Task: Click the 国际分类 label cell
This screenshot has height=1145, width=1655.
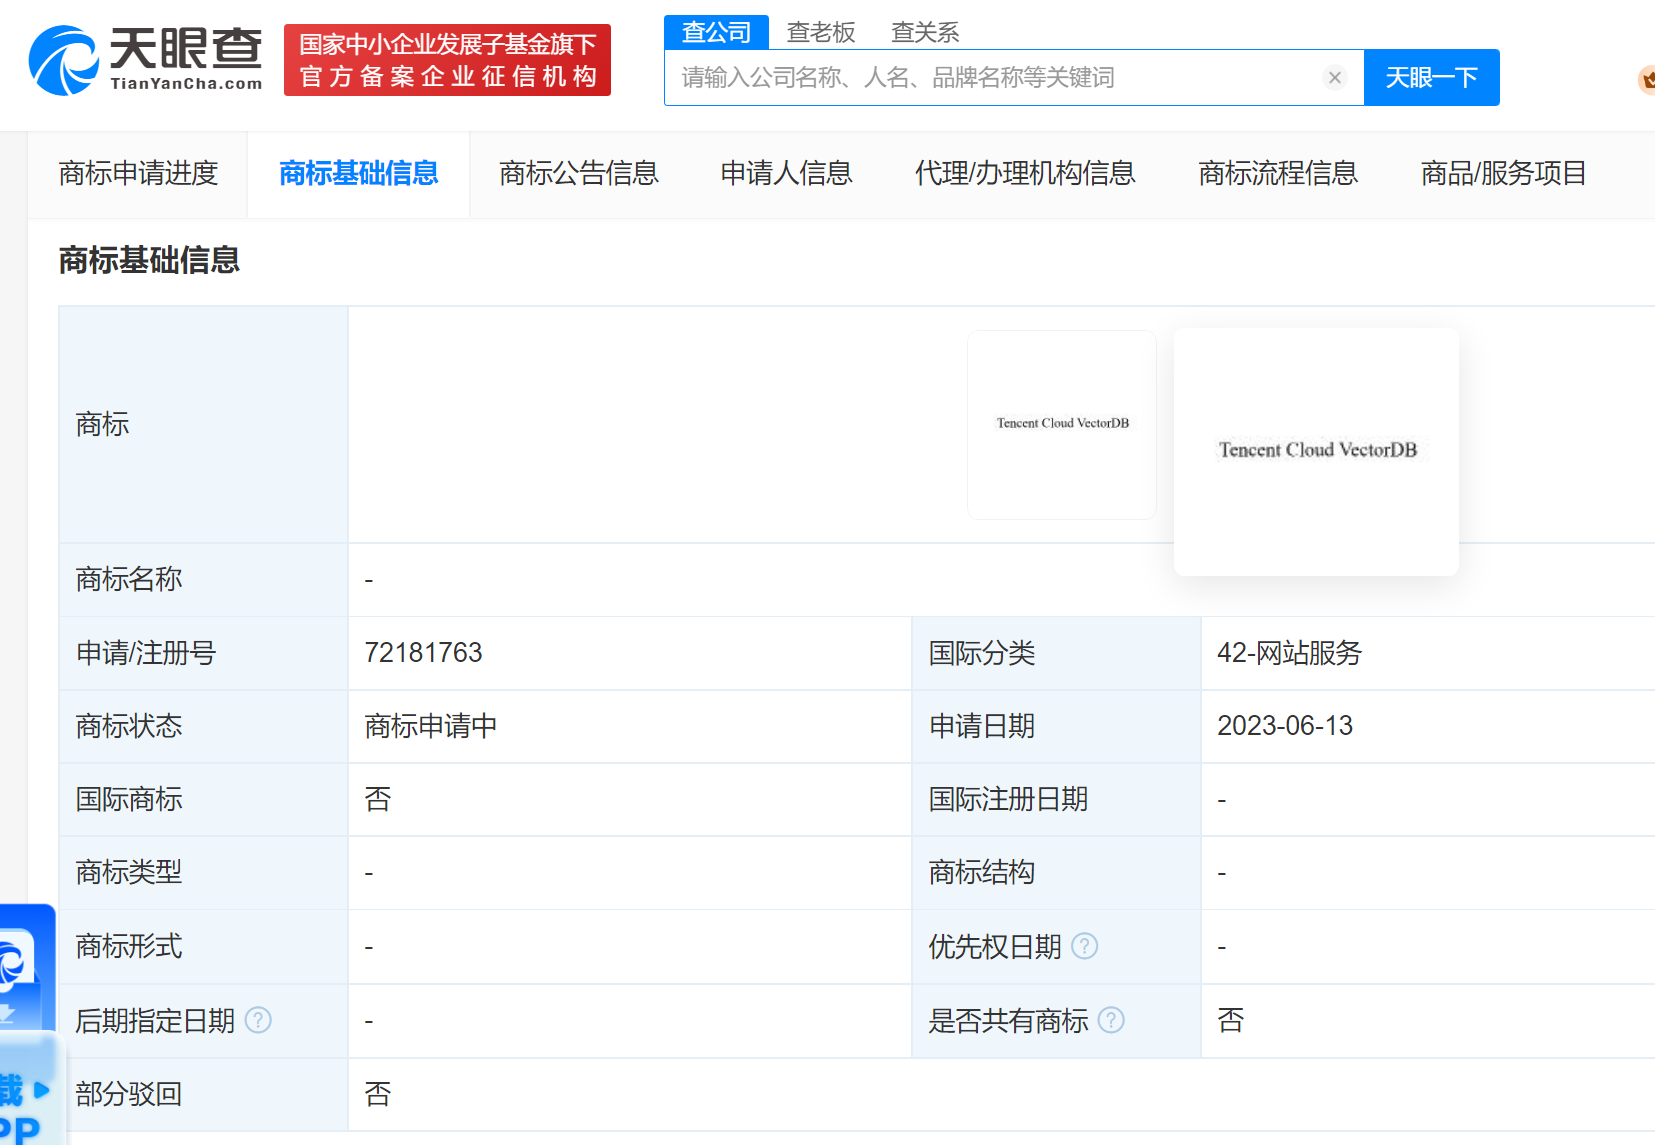Action: tap(1056, 653)
